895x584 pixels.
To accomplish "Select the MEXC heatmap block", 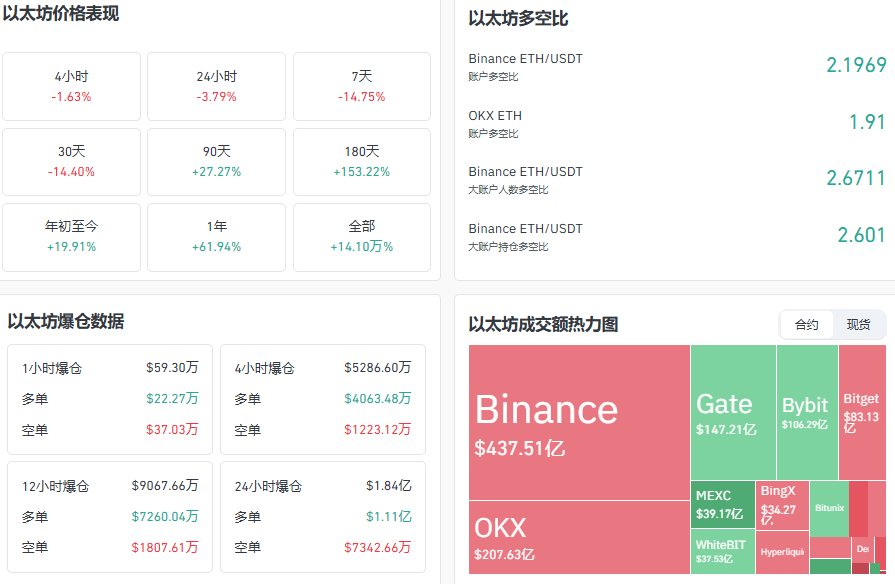I will tap(723, 505).
